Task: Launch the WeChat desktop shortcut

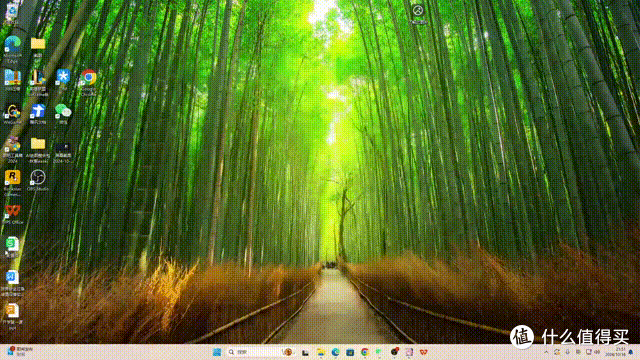Action: [x=63, y=111]
